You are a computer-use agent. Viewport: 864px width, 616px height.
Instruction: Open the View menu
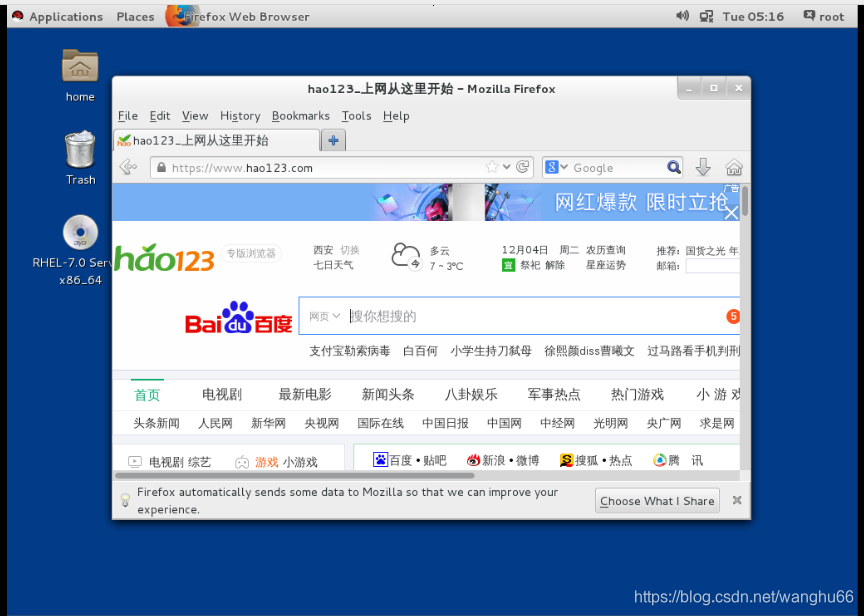(x=195, y=116)
